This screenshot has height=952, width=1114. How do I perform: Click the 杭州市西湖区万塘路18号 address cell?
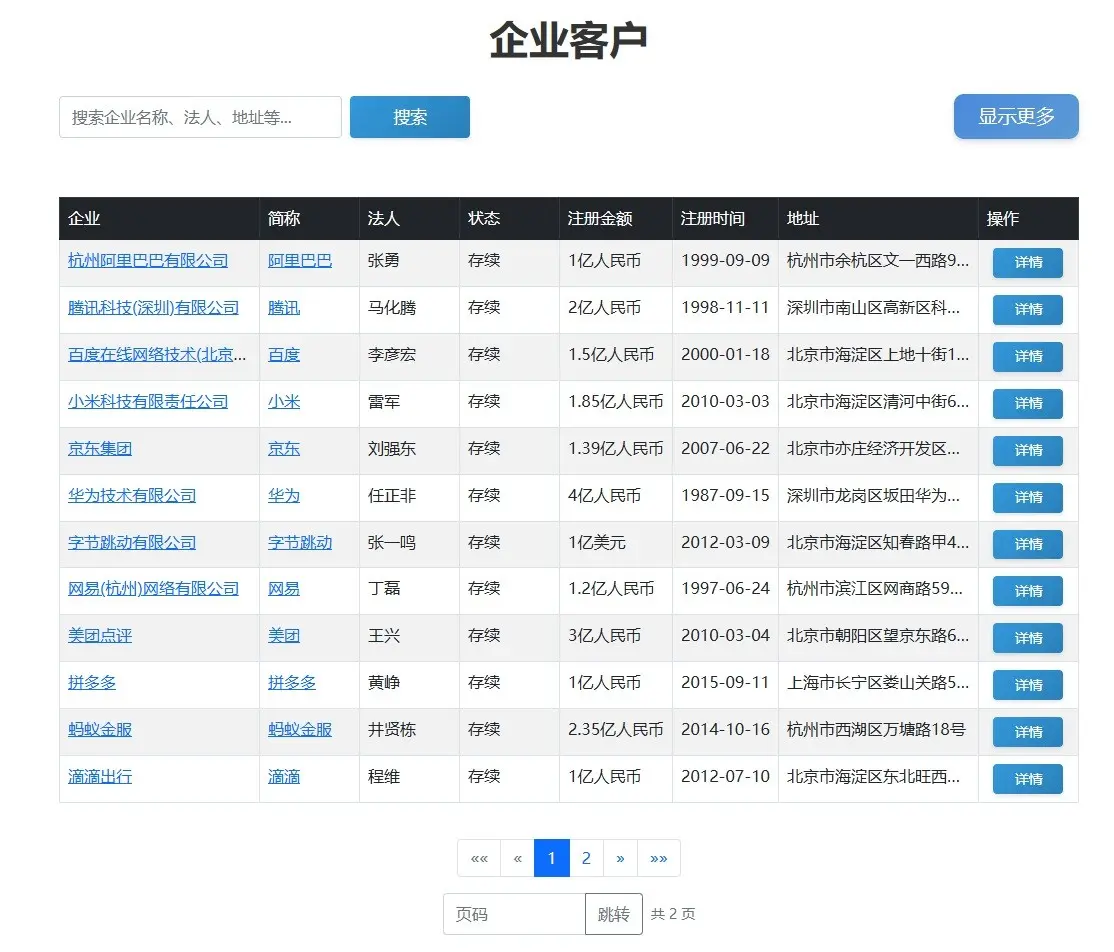tap(876, 730)
